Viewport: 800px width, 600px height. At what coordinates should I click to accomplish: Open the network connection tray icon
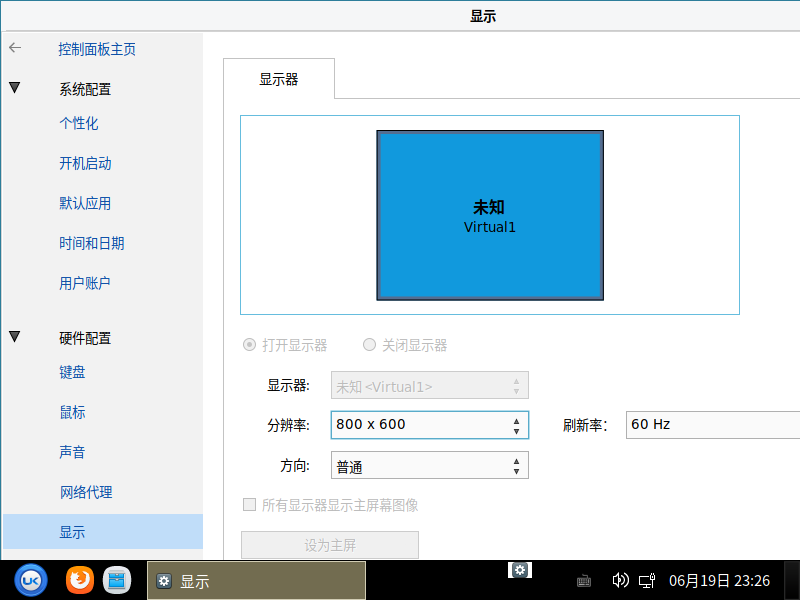(647, 581)
